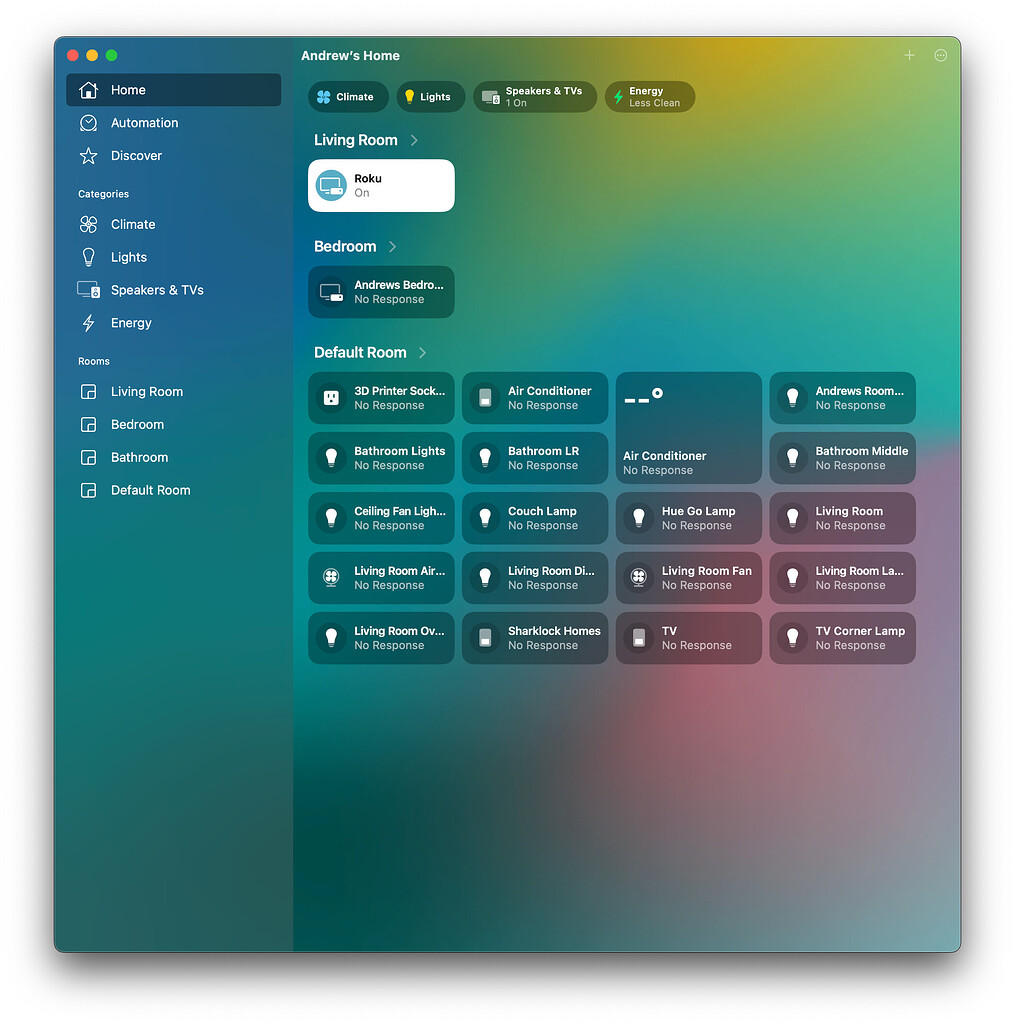Click the Lights bulb icon in sidebar
Screen dimensions: 1015x1024
pos(88,257)
